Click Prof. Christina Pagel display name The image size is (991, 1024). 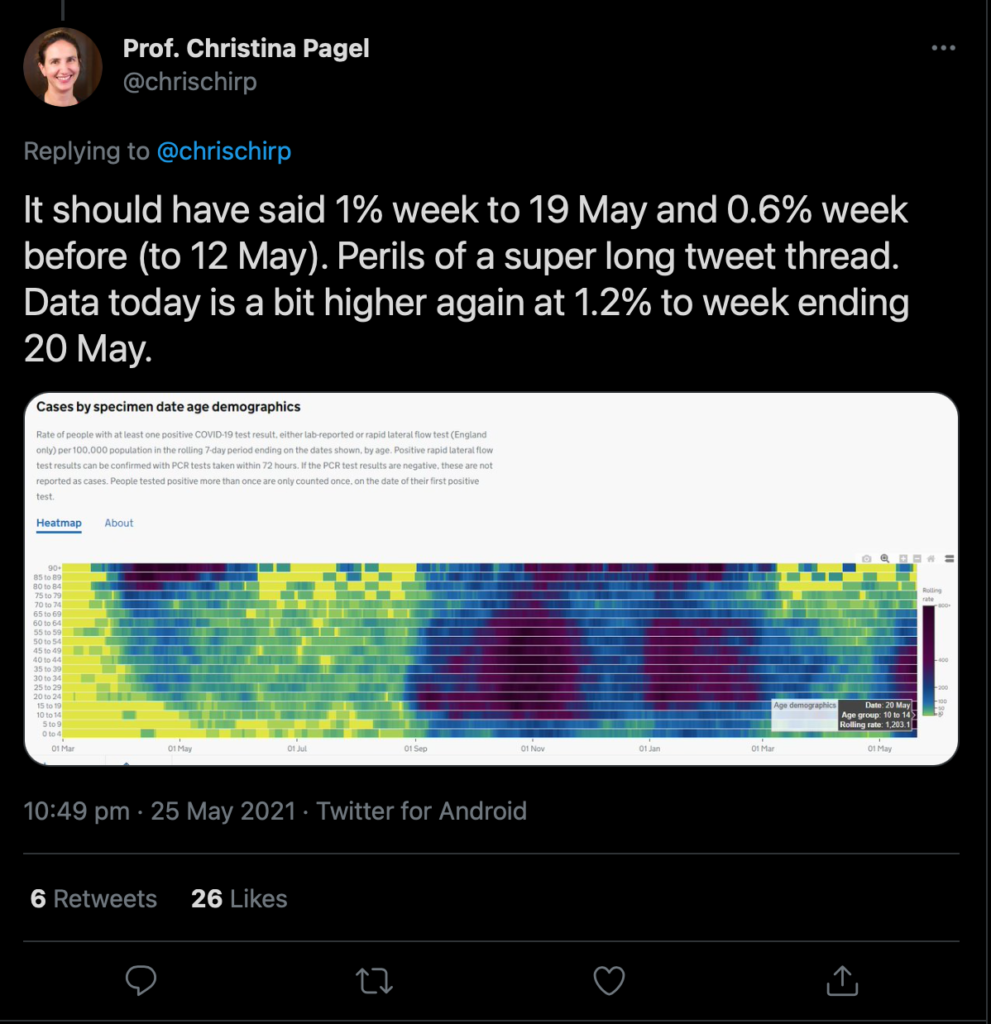coord(246,48)
